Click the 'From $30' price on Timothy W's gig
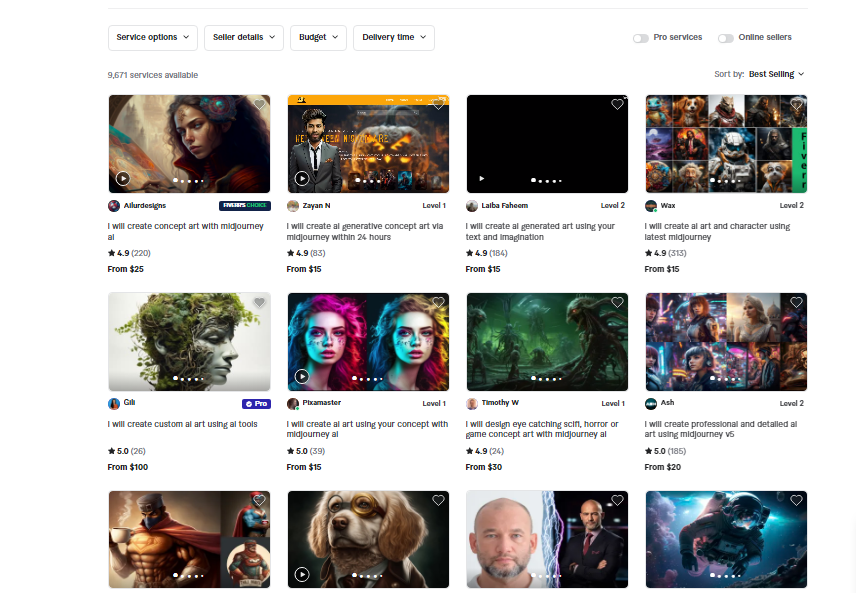 (x=484, y=467)
